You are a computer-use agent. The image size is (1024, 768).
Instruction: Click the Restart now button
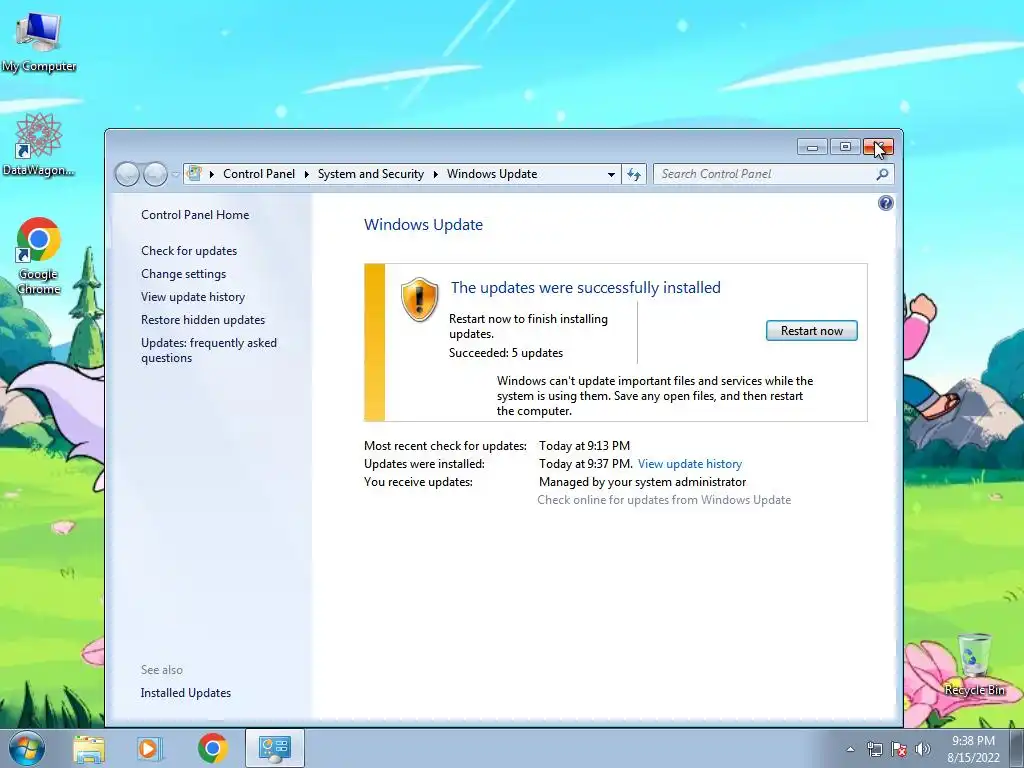[811, 330]
